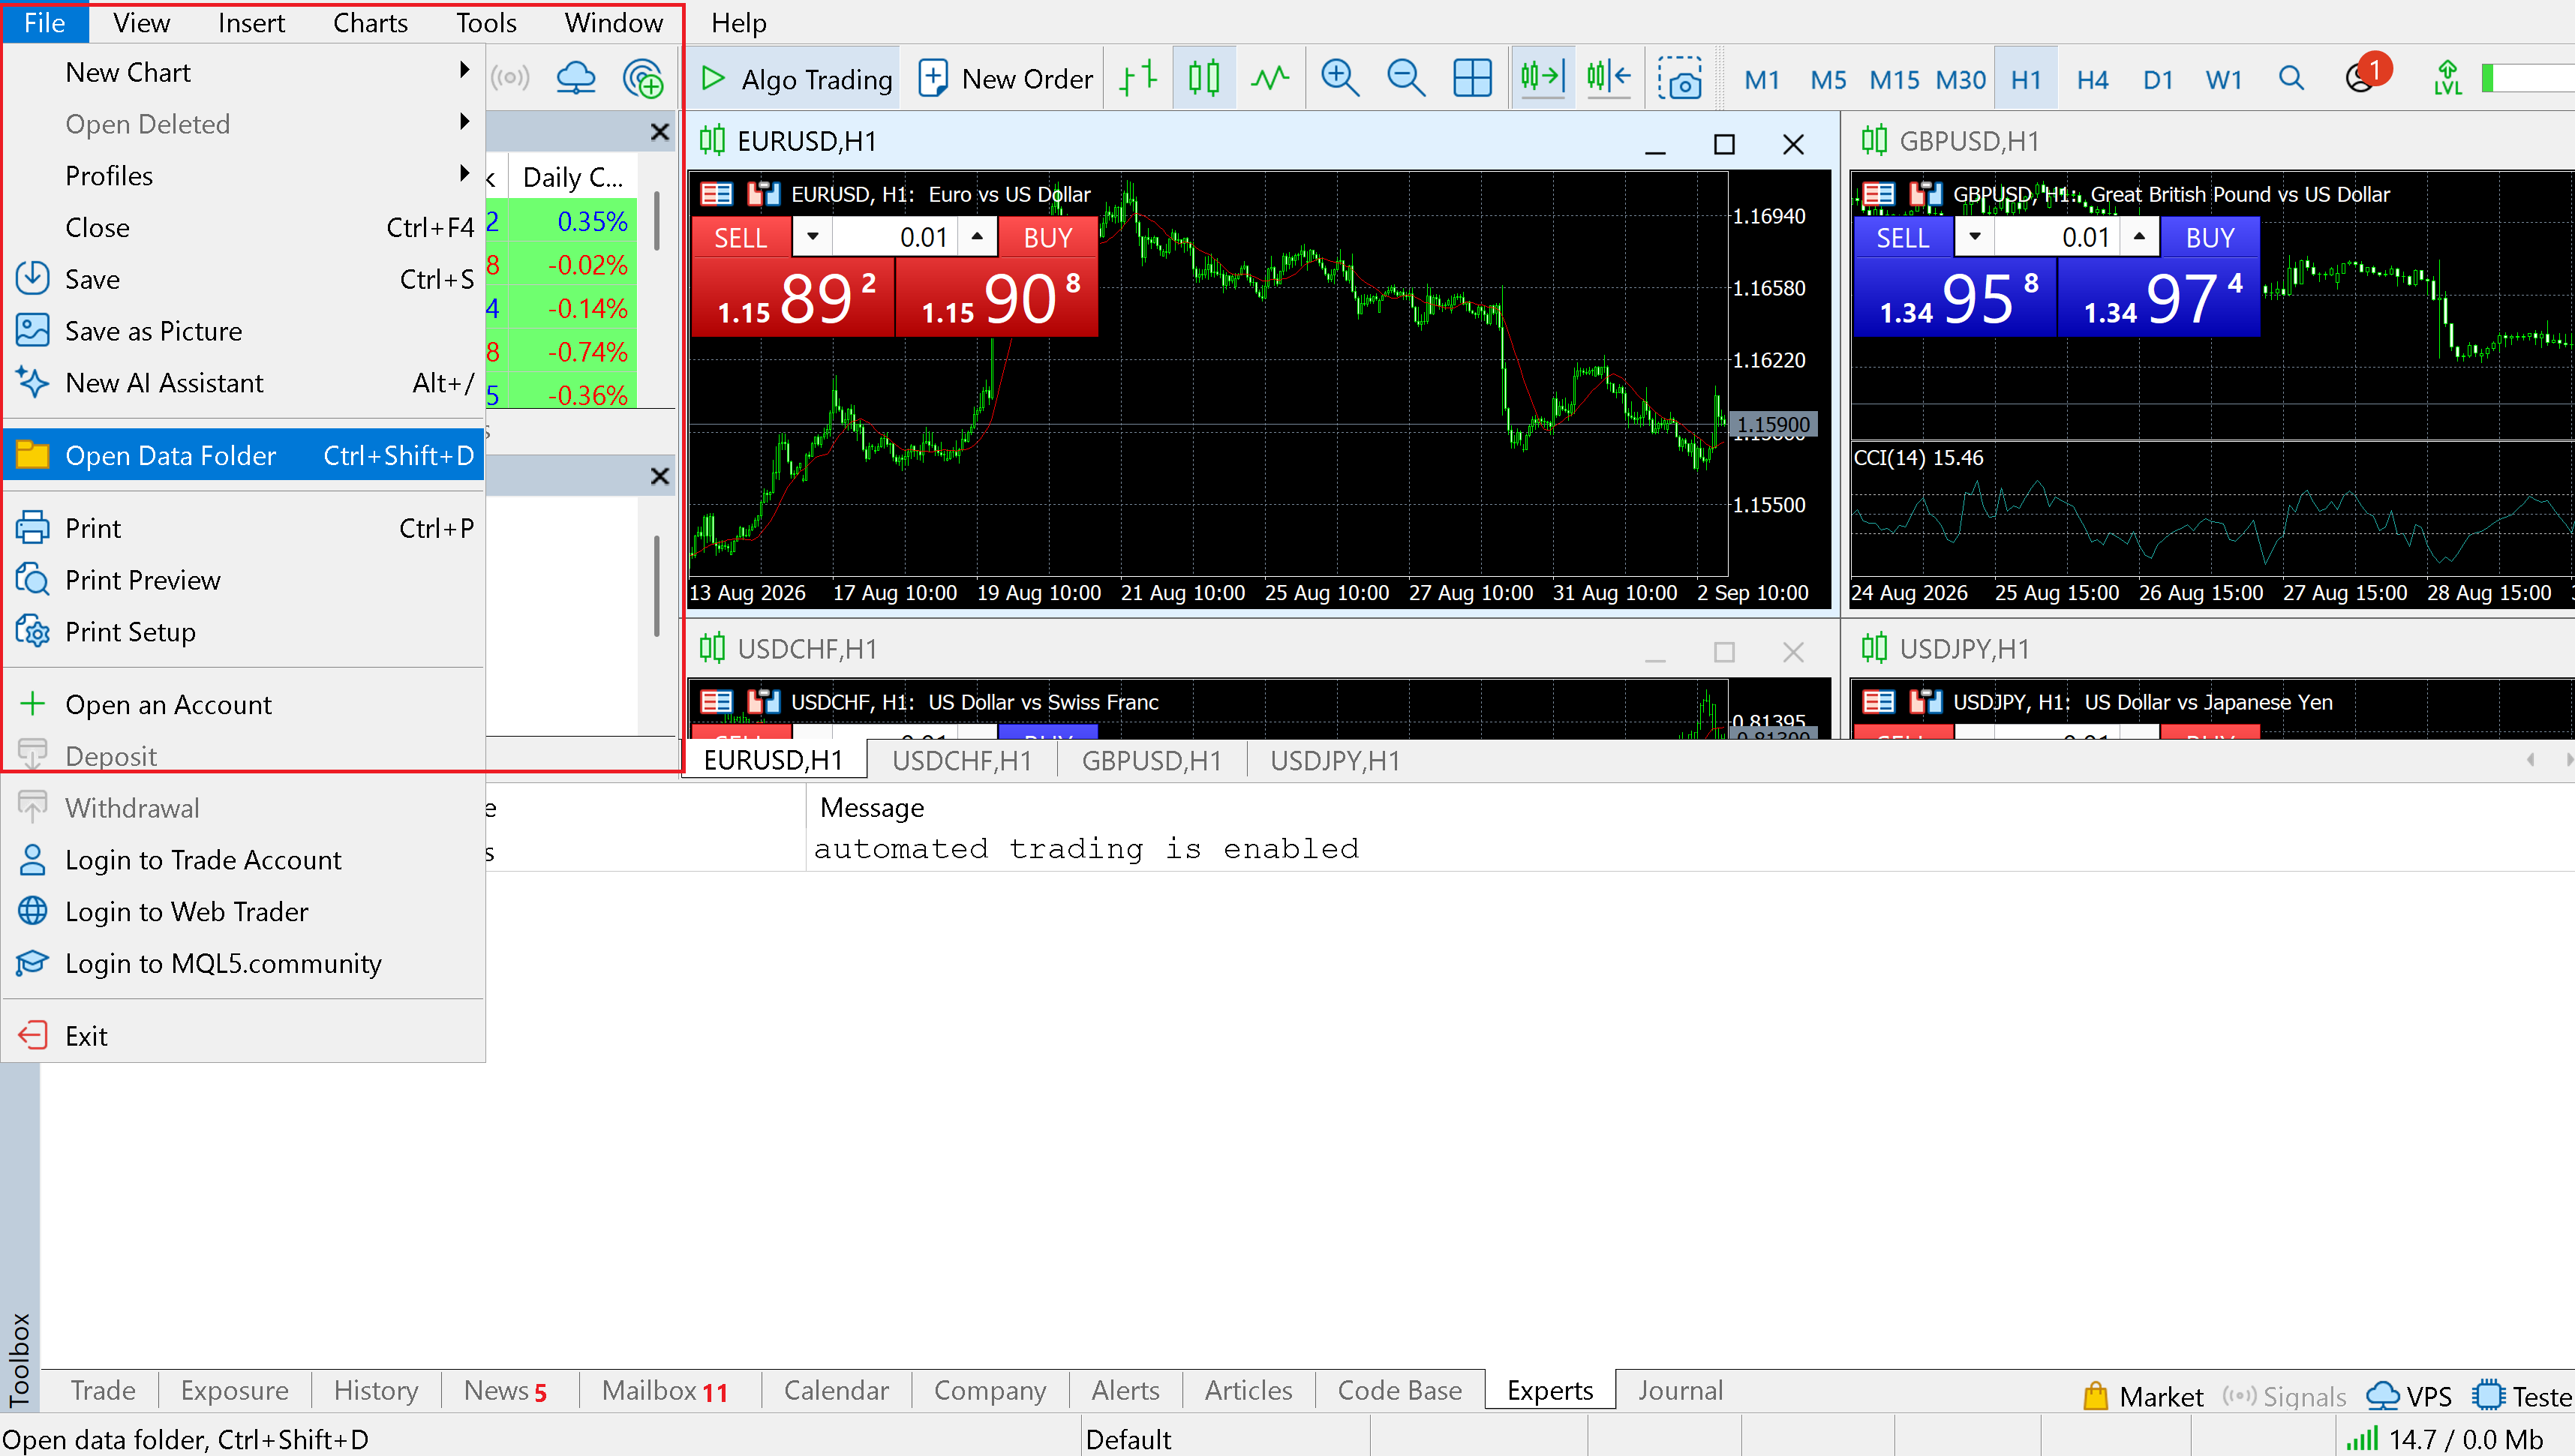This screenshot has width=2575, height=1456.
Task: Click Exit in the File menu
Action: tap(244, 1036)
